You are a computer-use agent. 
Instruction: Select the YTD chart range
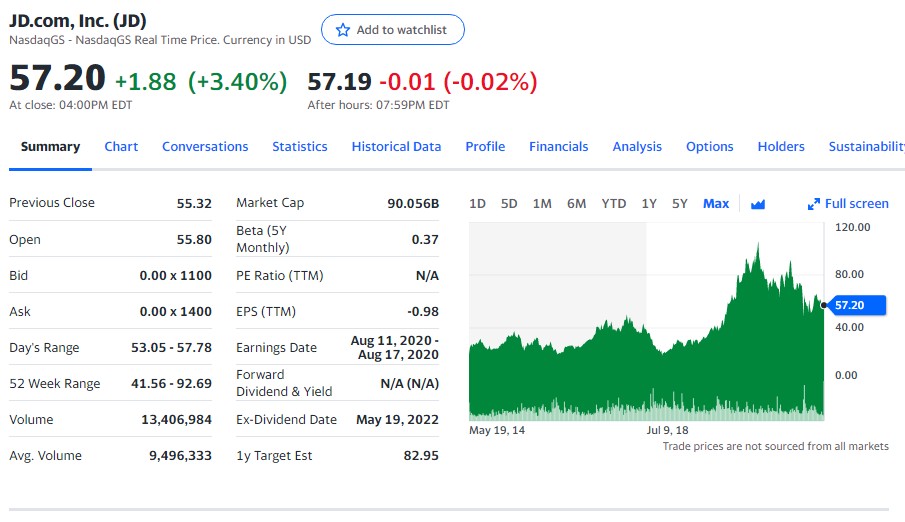point(614,204)
